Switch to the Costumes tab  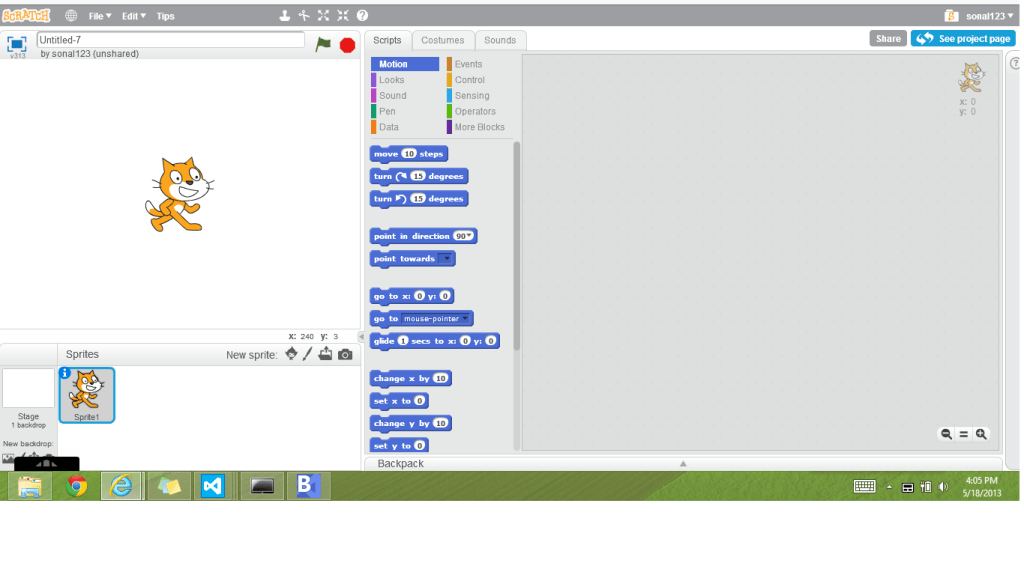tap(442, 40)
